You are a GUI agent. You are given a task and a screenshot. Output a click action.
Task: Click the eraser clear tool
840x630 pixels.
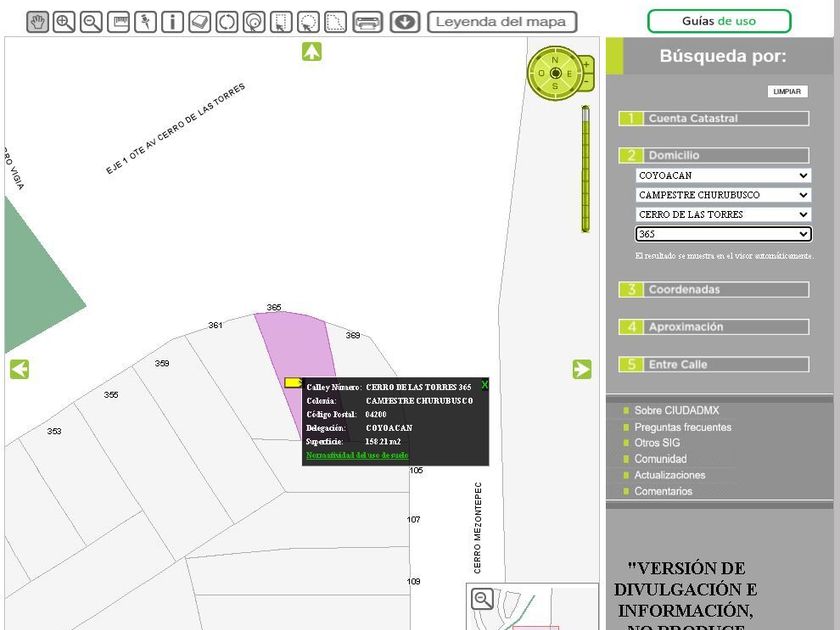point(200,22)
